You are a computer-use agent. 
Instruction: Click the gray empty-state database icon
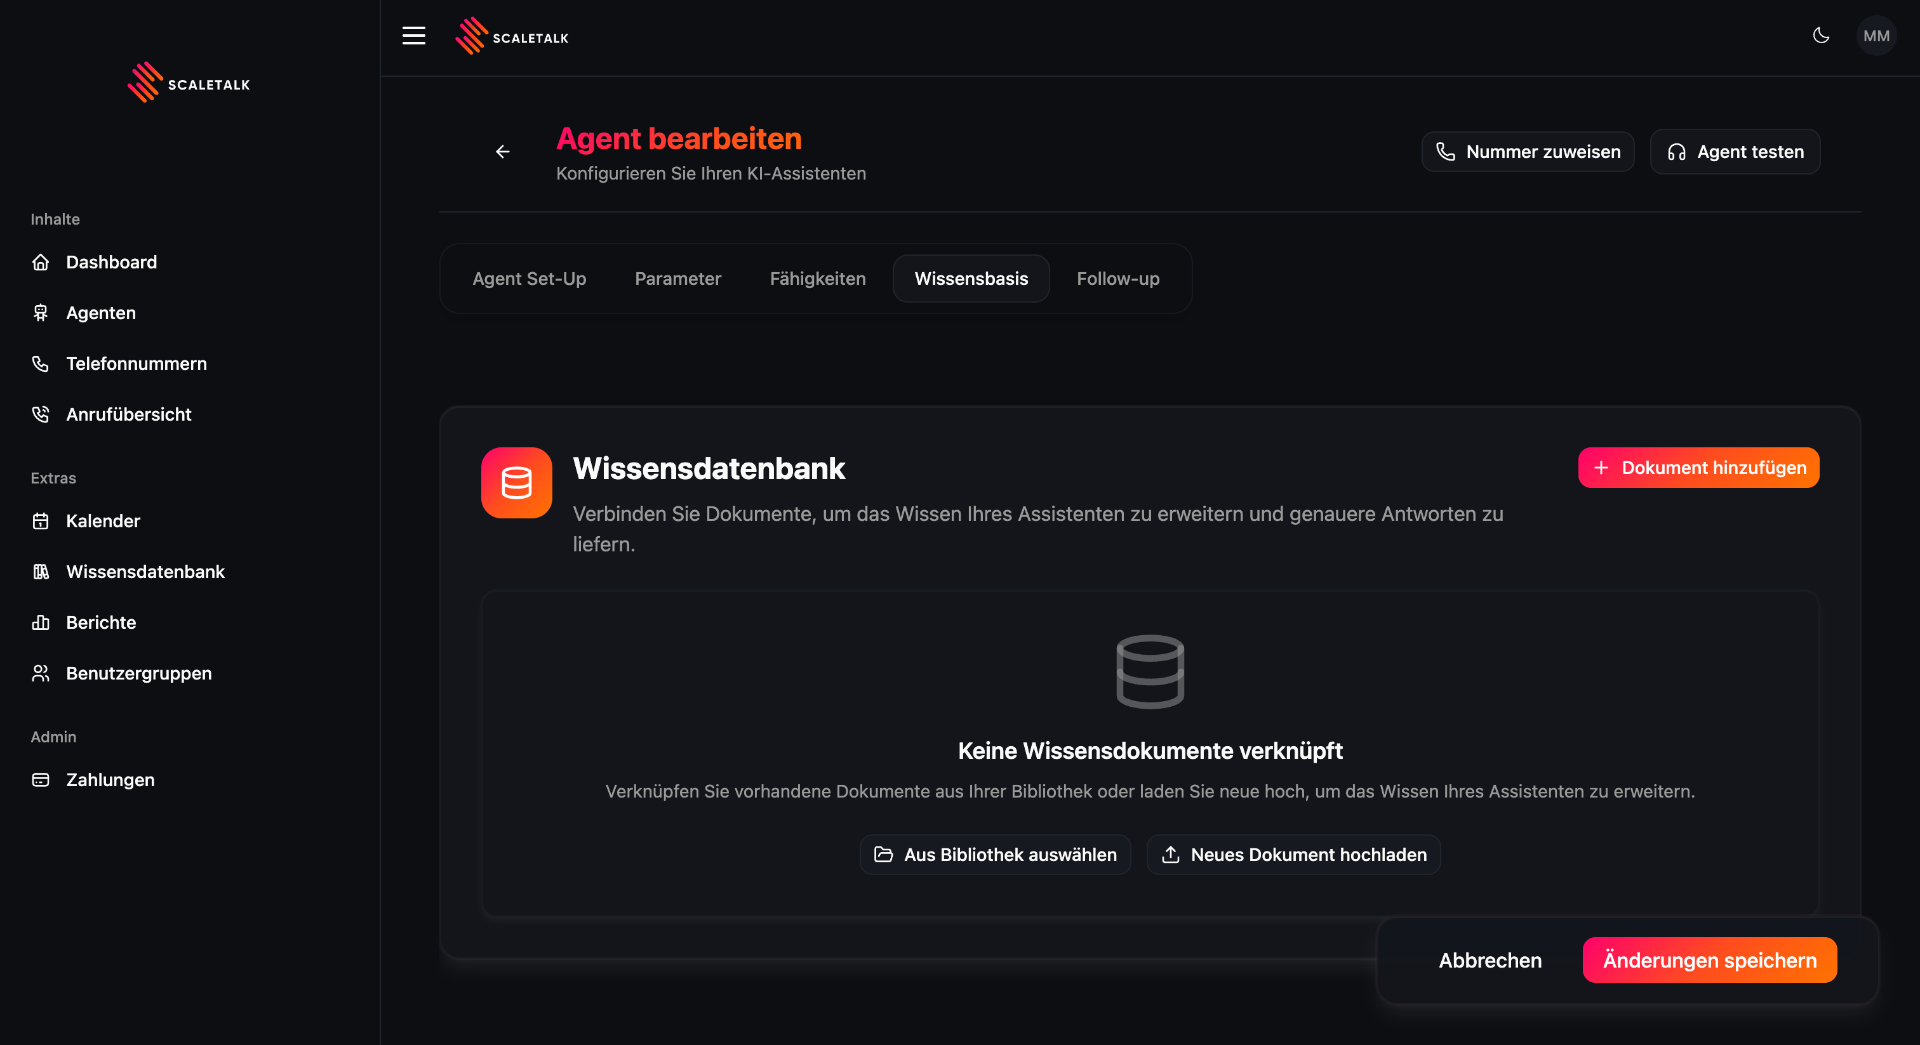click(x=1150, y=672)
